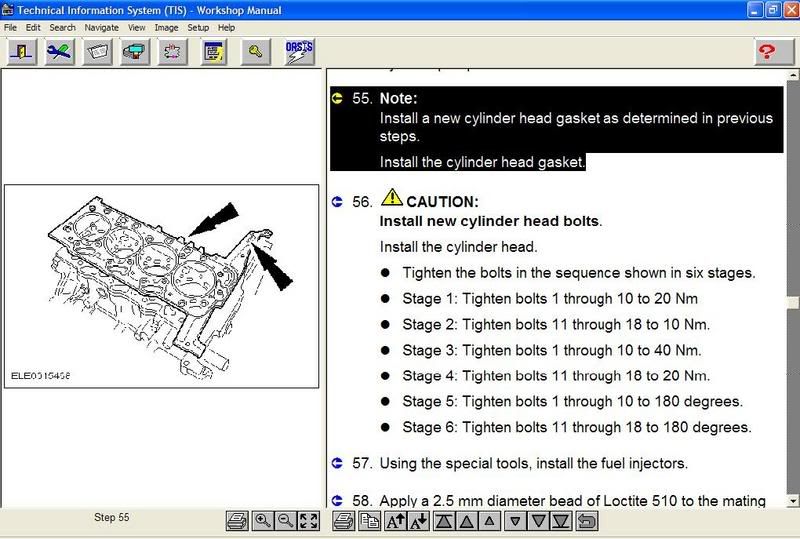Screen dimensions: 800x539
Task: Go down one page large triangle
Action: coord(538,521)
